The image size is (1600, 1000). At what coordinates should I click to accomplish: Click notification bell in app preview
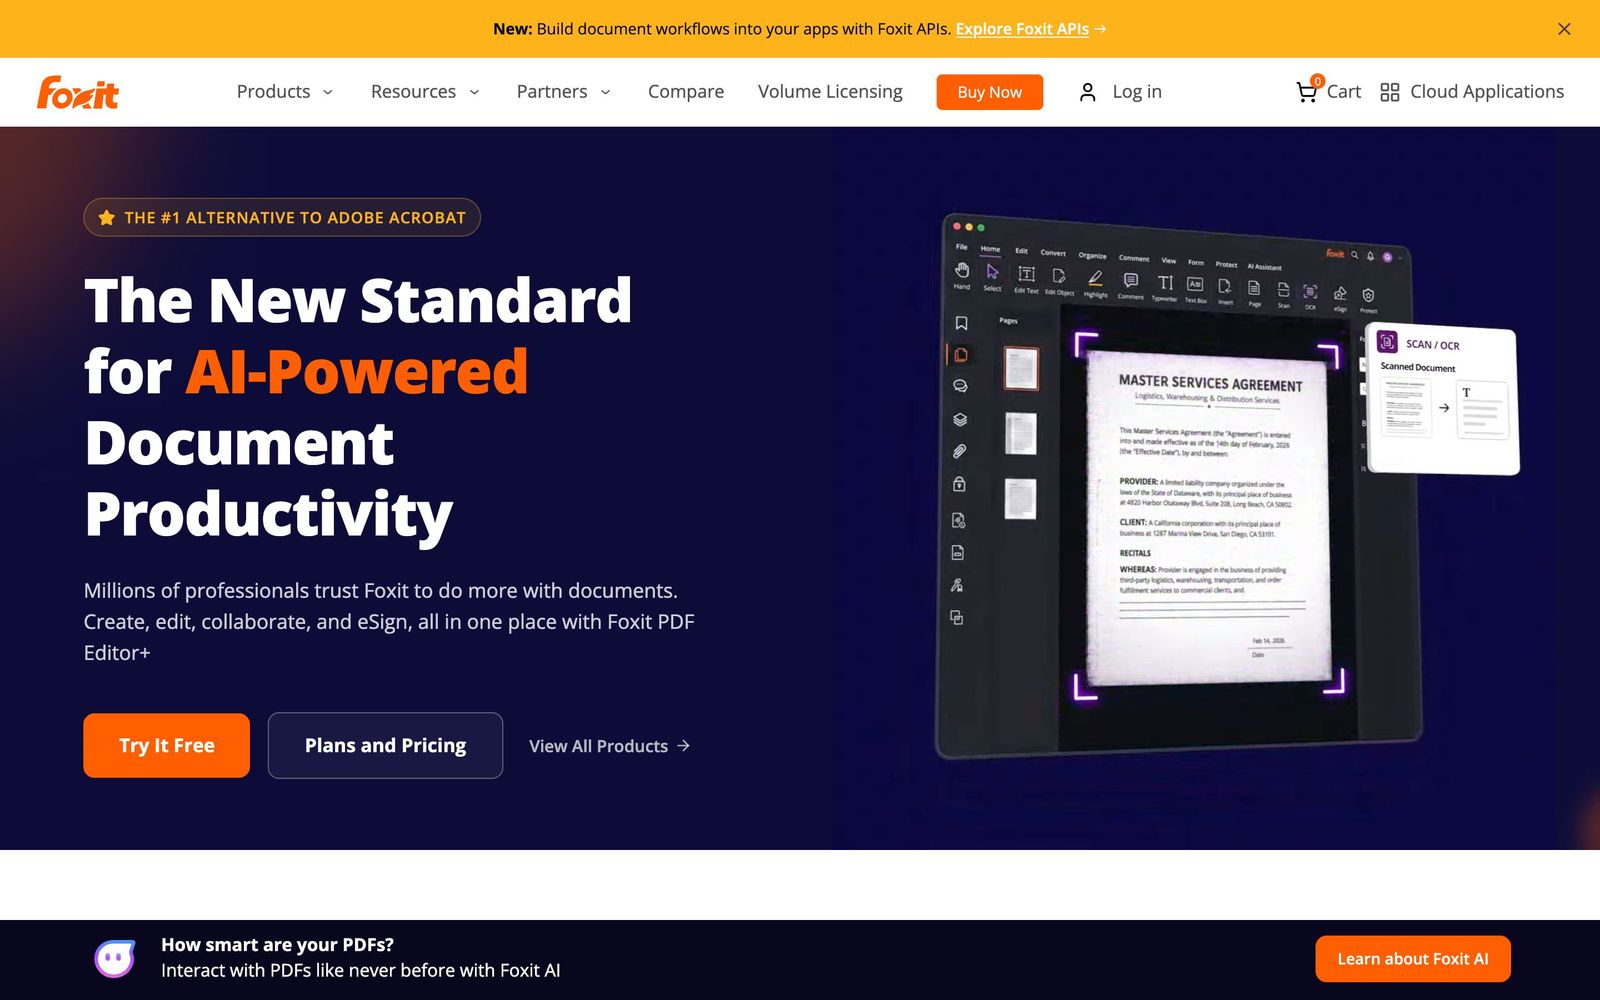coord(1371,256)
